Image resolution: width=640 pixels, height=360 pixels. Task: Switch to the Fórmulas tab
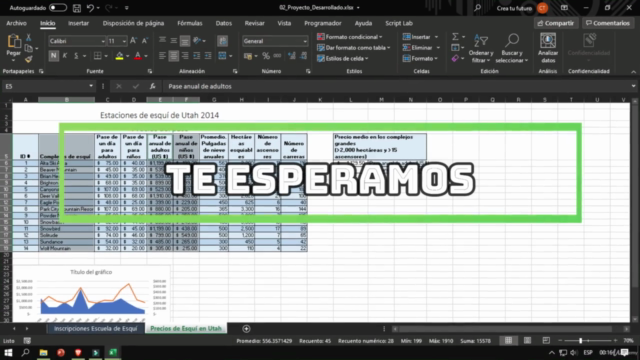coord(189,23)
